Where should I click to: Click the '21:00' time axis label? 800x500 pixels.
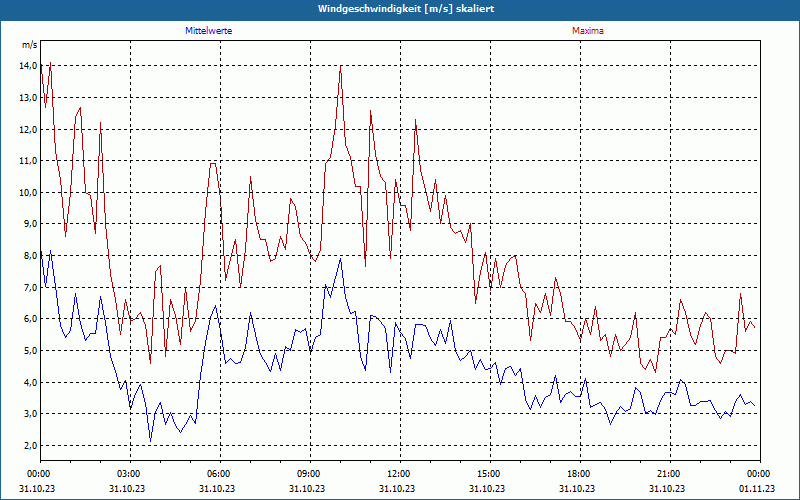coord(670,474)
